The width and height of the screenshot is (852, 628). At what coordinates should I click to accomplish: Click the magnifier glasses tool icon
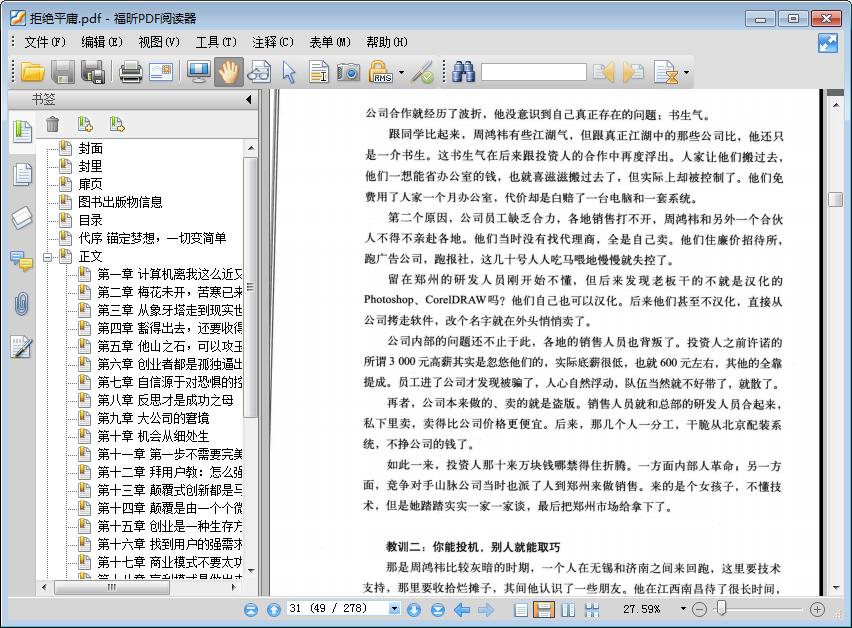(x=259, y=72)
